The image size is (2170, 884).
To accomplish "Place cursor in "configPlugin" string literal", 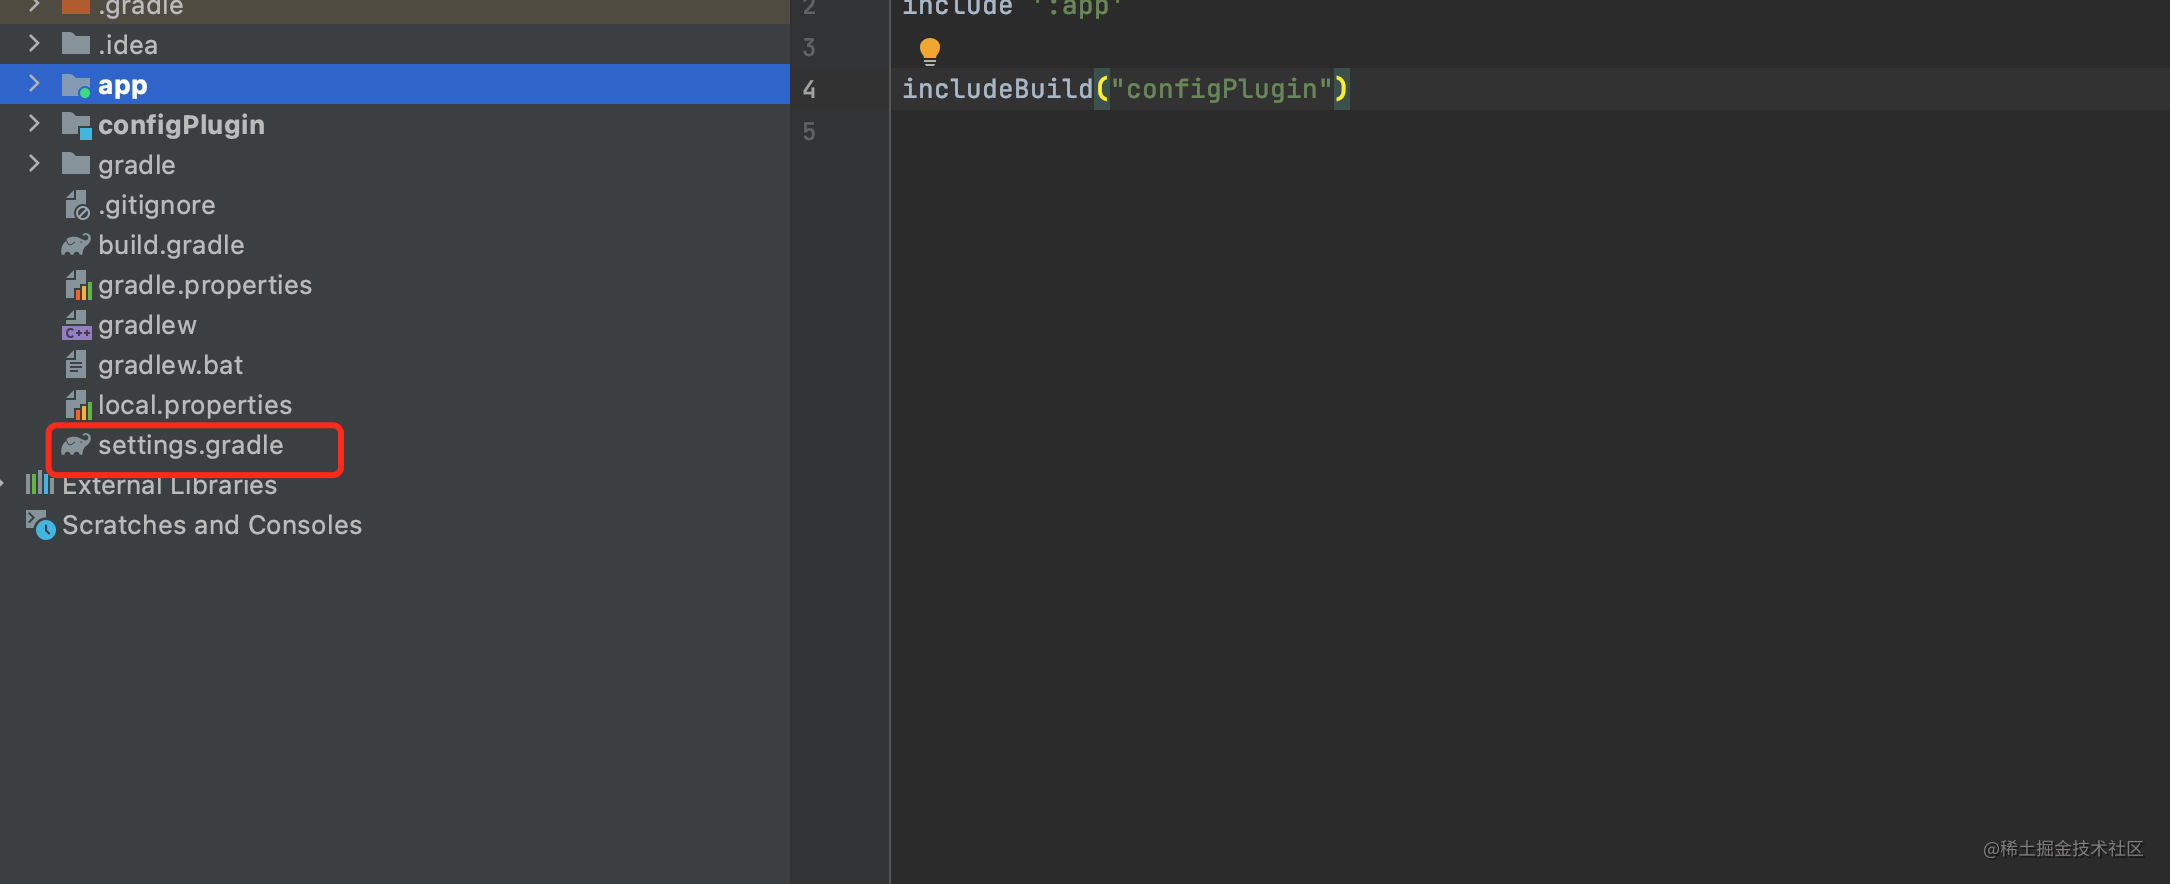I will (1221, 90).
